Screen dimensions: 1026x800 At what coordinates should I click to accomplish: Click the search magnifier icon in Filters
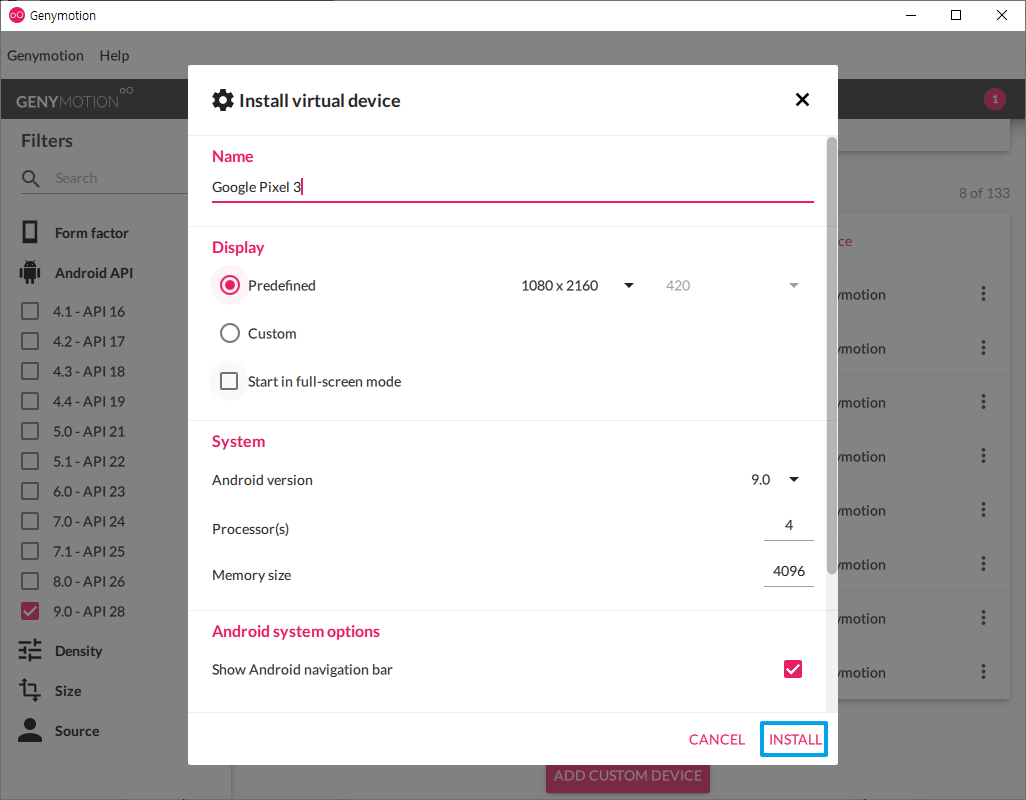pos(31,179)
